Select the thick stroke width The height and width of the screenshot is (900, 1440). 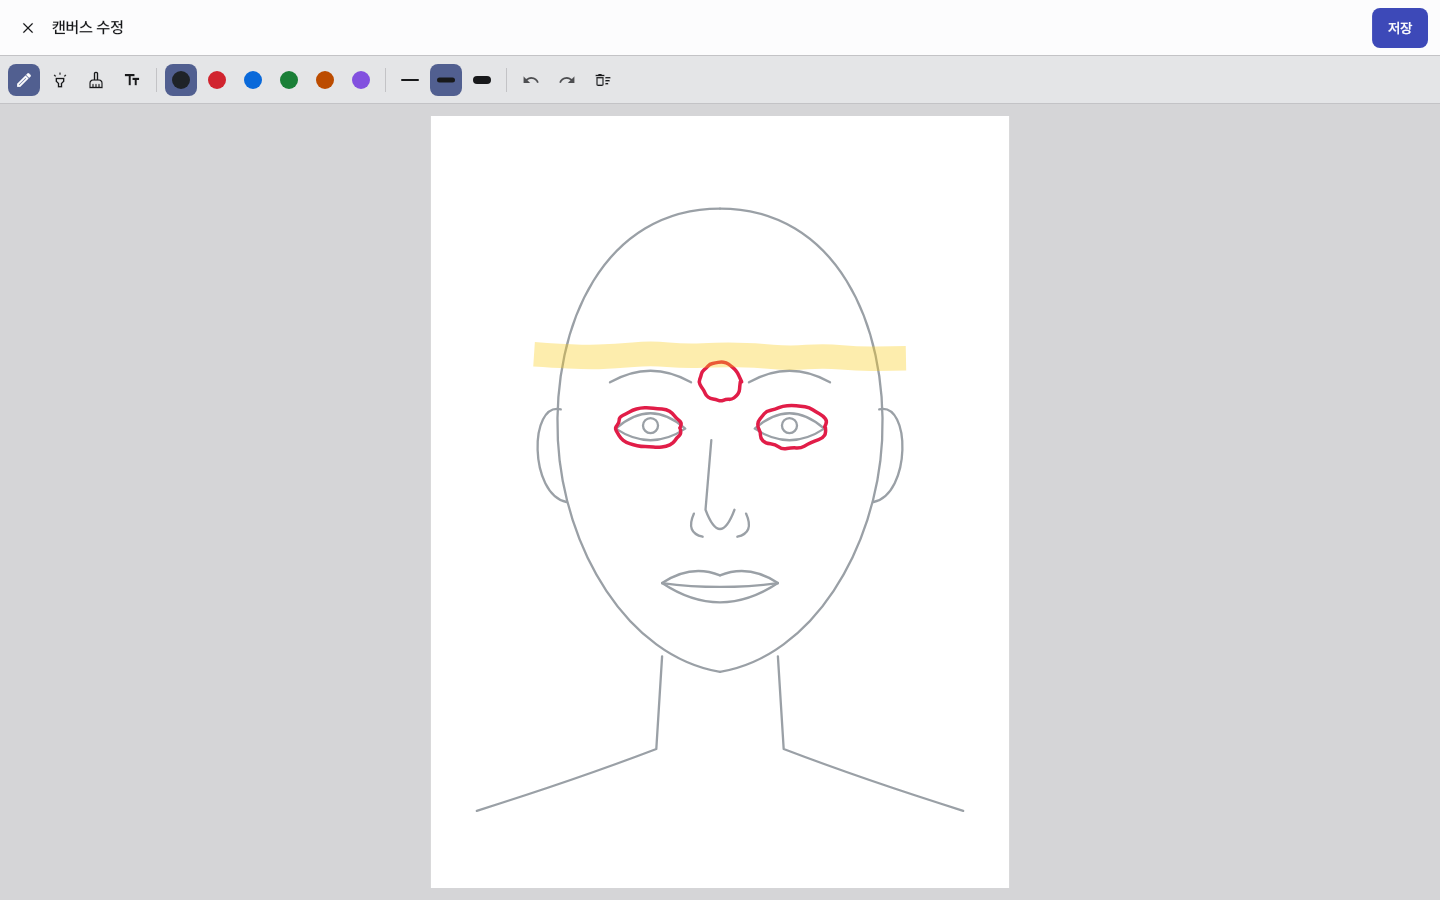click(x=482, y=80)
